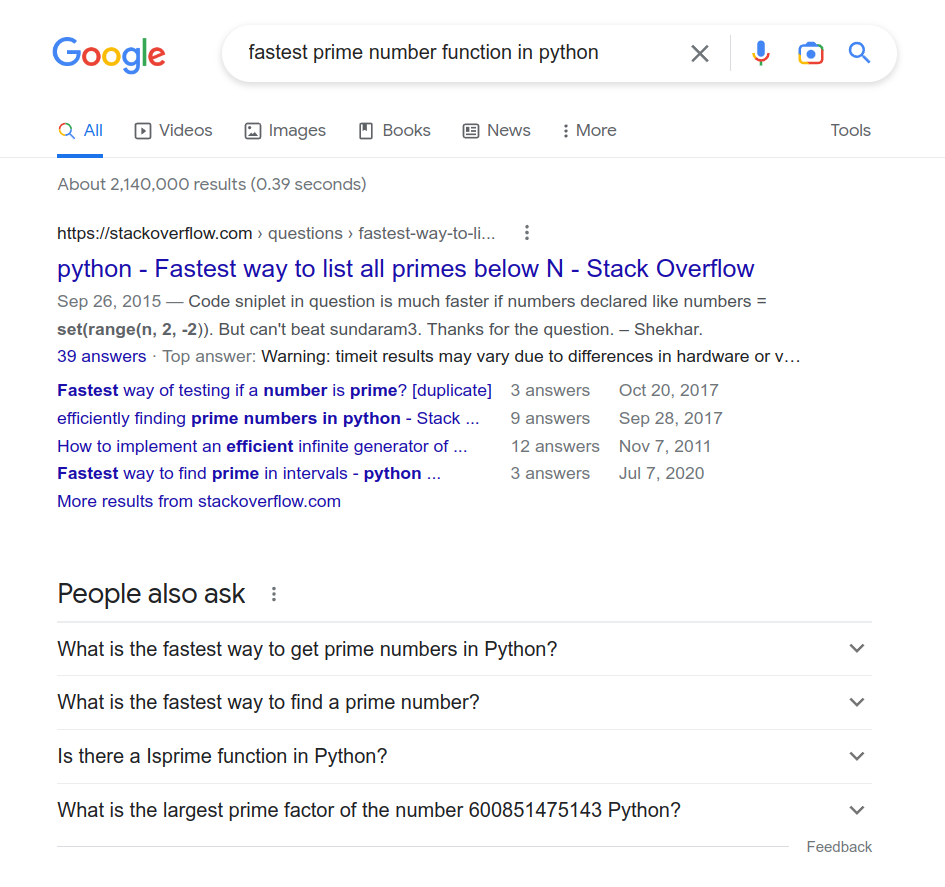Screen dimensions: 945x887
Task: Clear the search box with X icon
Action: (699, 54)
